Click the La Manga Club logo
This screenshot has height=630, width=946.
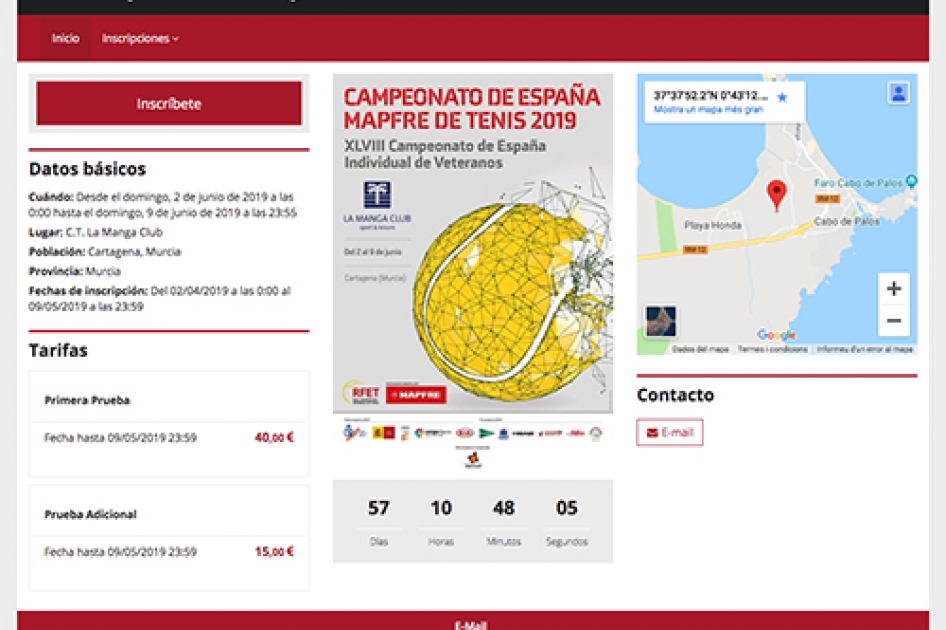click(377, 206)
